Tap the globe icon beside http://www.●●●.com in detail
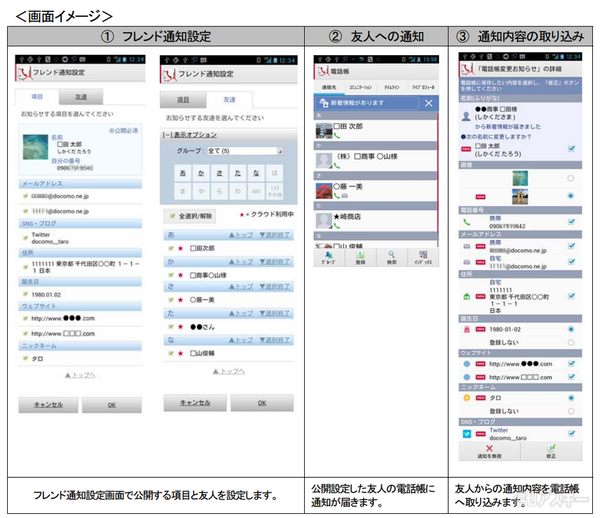 (466, 364)
